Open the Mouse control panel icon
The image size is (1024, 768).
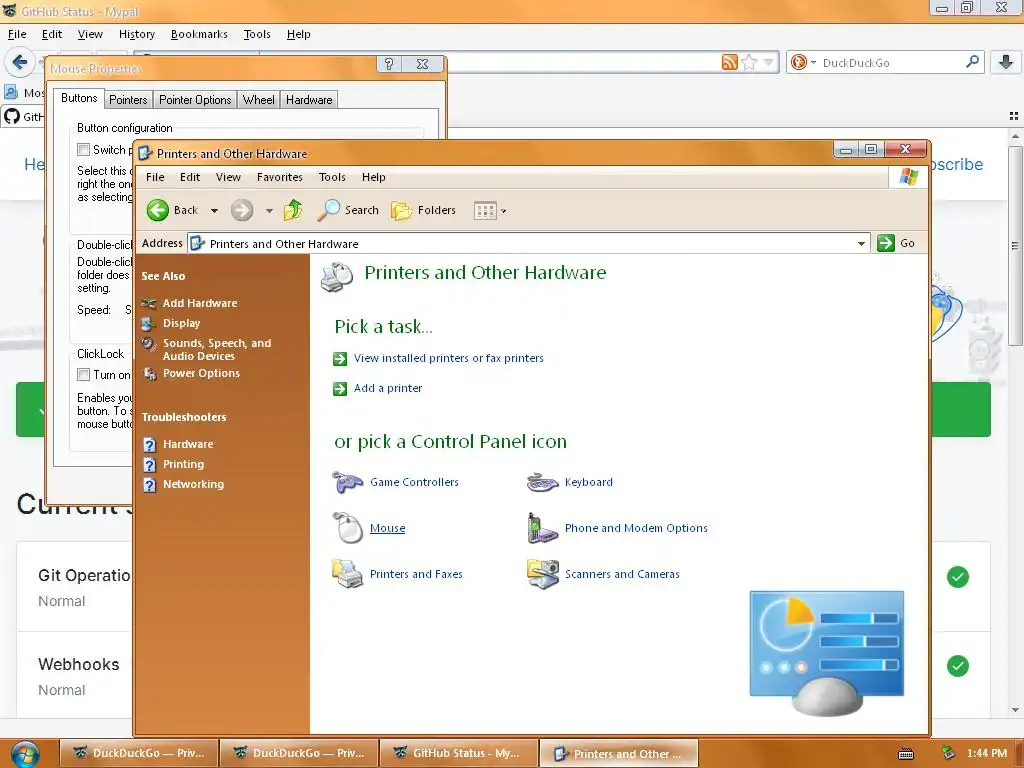tap(348, 528)
